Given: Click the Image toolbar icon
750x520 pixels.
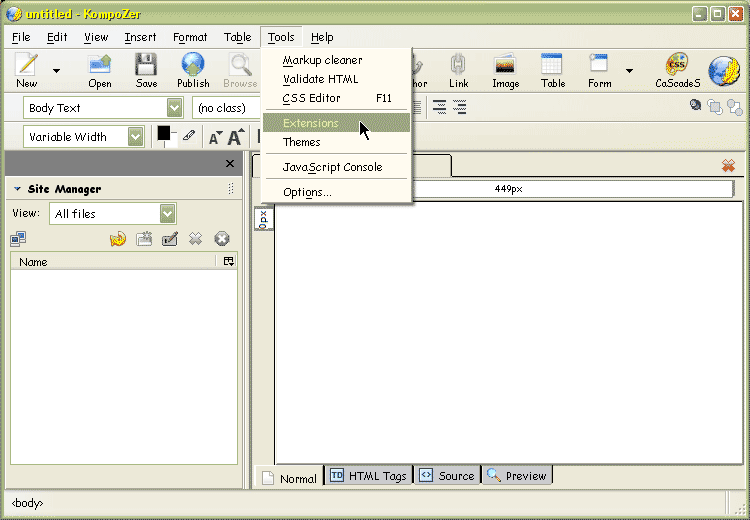Looking at the screenshot, I should tap(506, 70).
